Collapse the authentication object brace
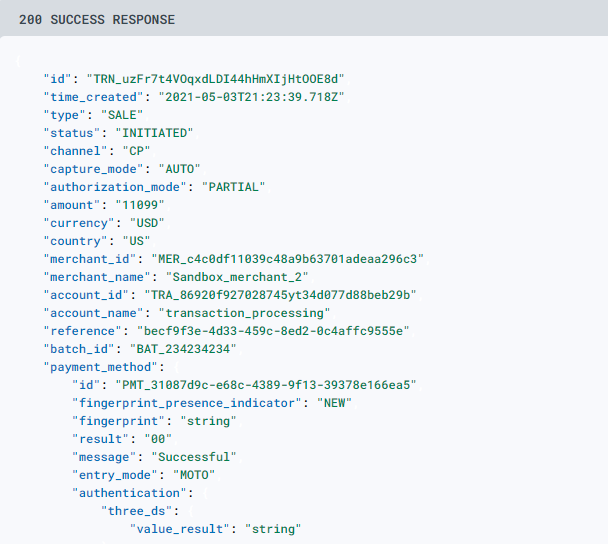This screenshot has height=544, width=608. (205, 493)
